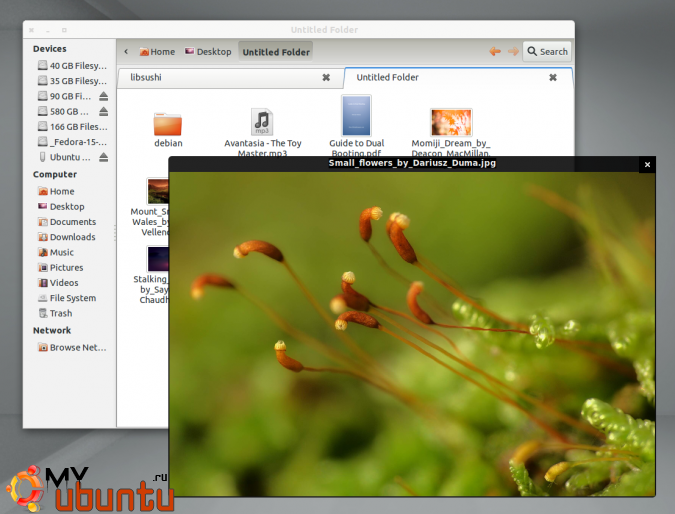
Task: Select the Ubuntu device in sidebar
Action: click(x=65, y=157)
